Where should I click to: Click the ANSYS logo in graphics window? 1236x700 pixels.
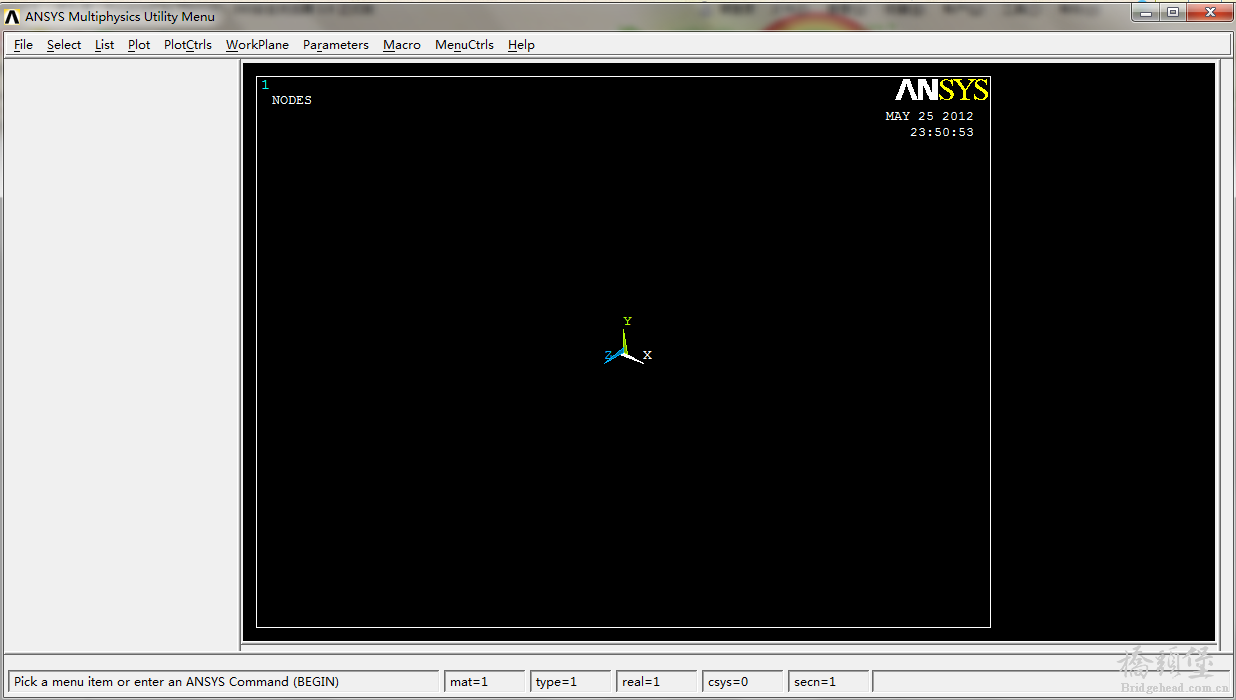942,90
